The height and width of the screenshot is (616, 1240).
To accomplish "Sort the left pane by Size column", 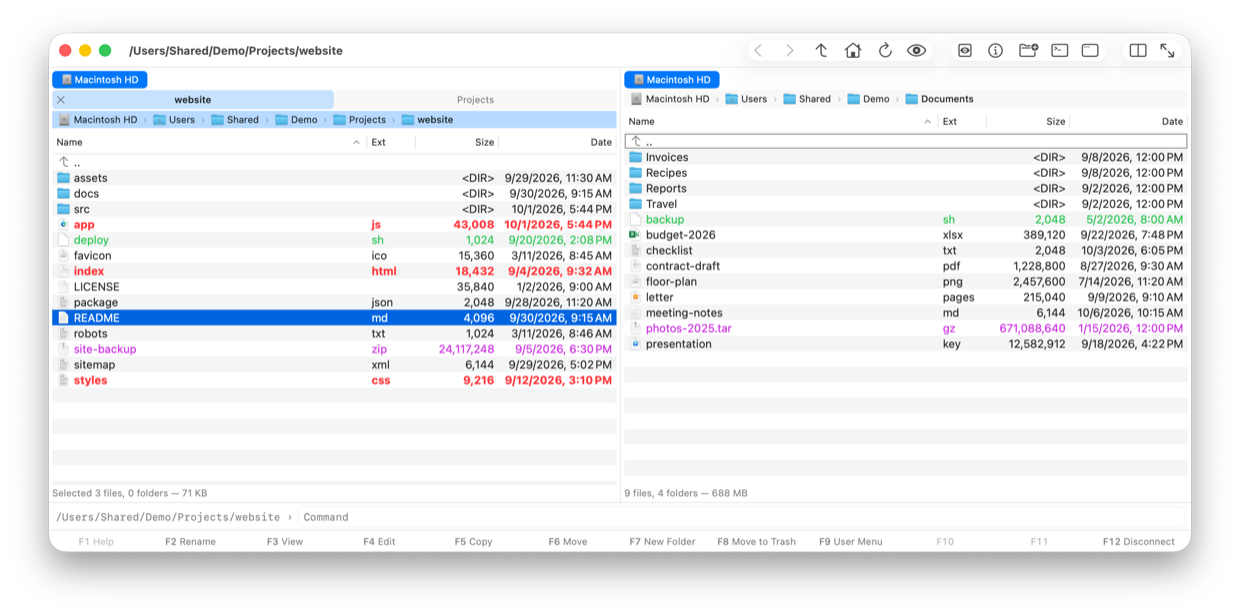I will 457,142.
